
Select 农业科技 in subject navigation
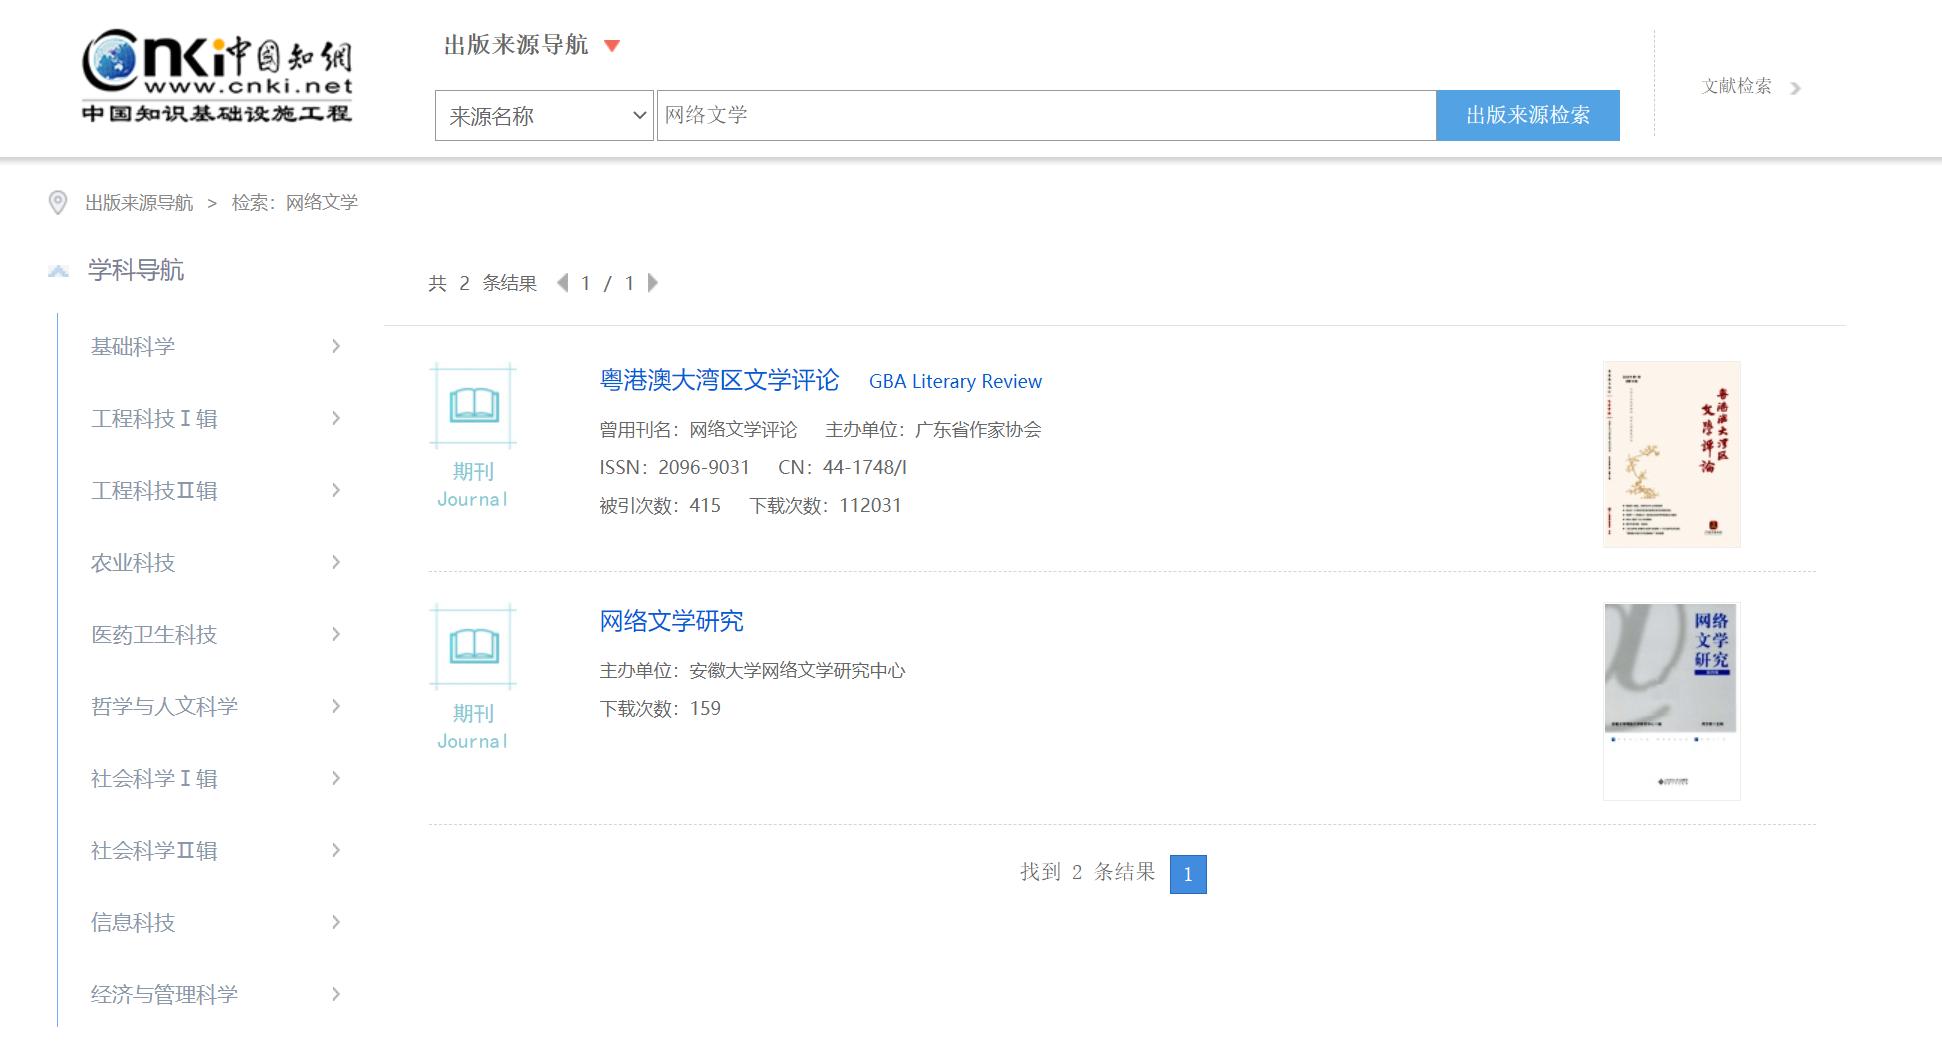pyautogui.click(x=133, y=563)
